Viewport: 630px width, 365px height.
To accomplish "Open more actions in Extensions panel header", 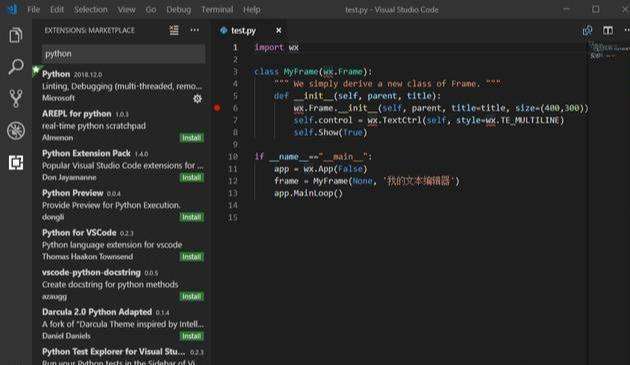I will (x=194, y=30).
